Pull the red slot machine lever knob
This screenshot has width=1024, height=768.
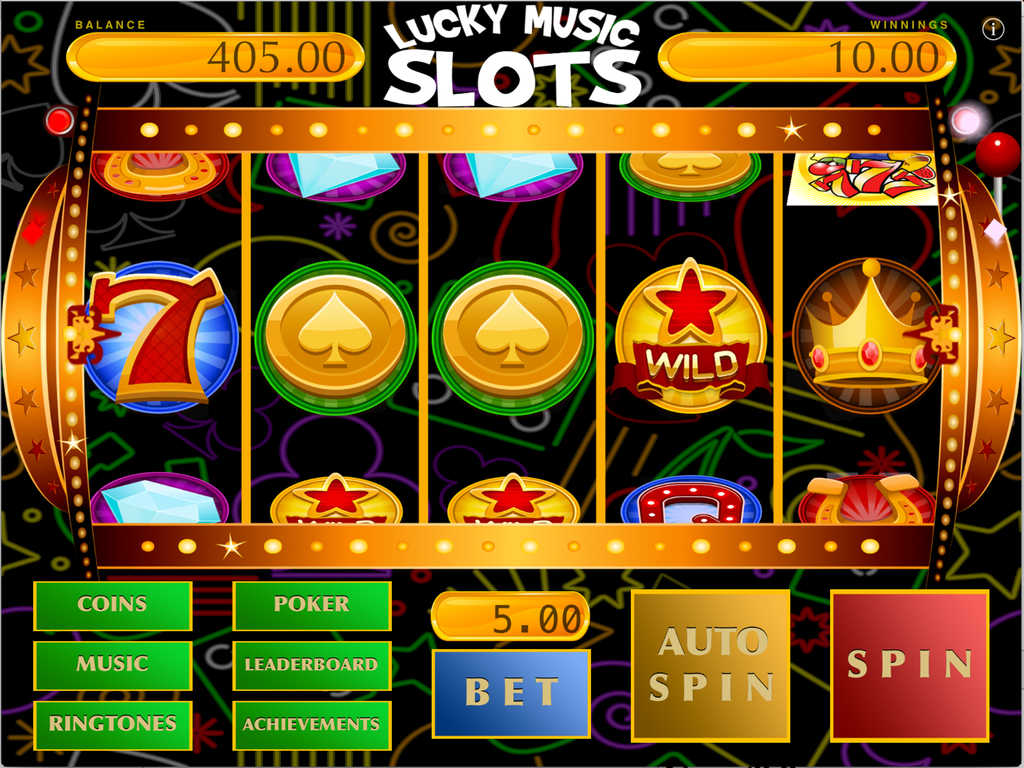coord(997,155)
